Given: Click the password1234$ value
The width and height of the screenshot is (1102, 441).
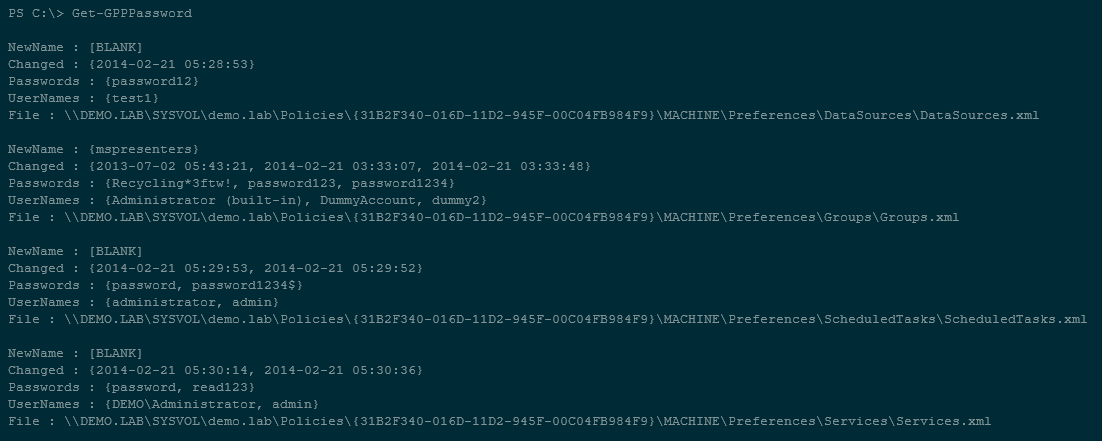Looking at the screenshot, I should coord(226,285).
